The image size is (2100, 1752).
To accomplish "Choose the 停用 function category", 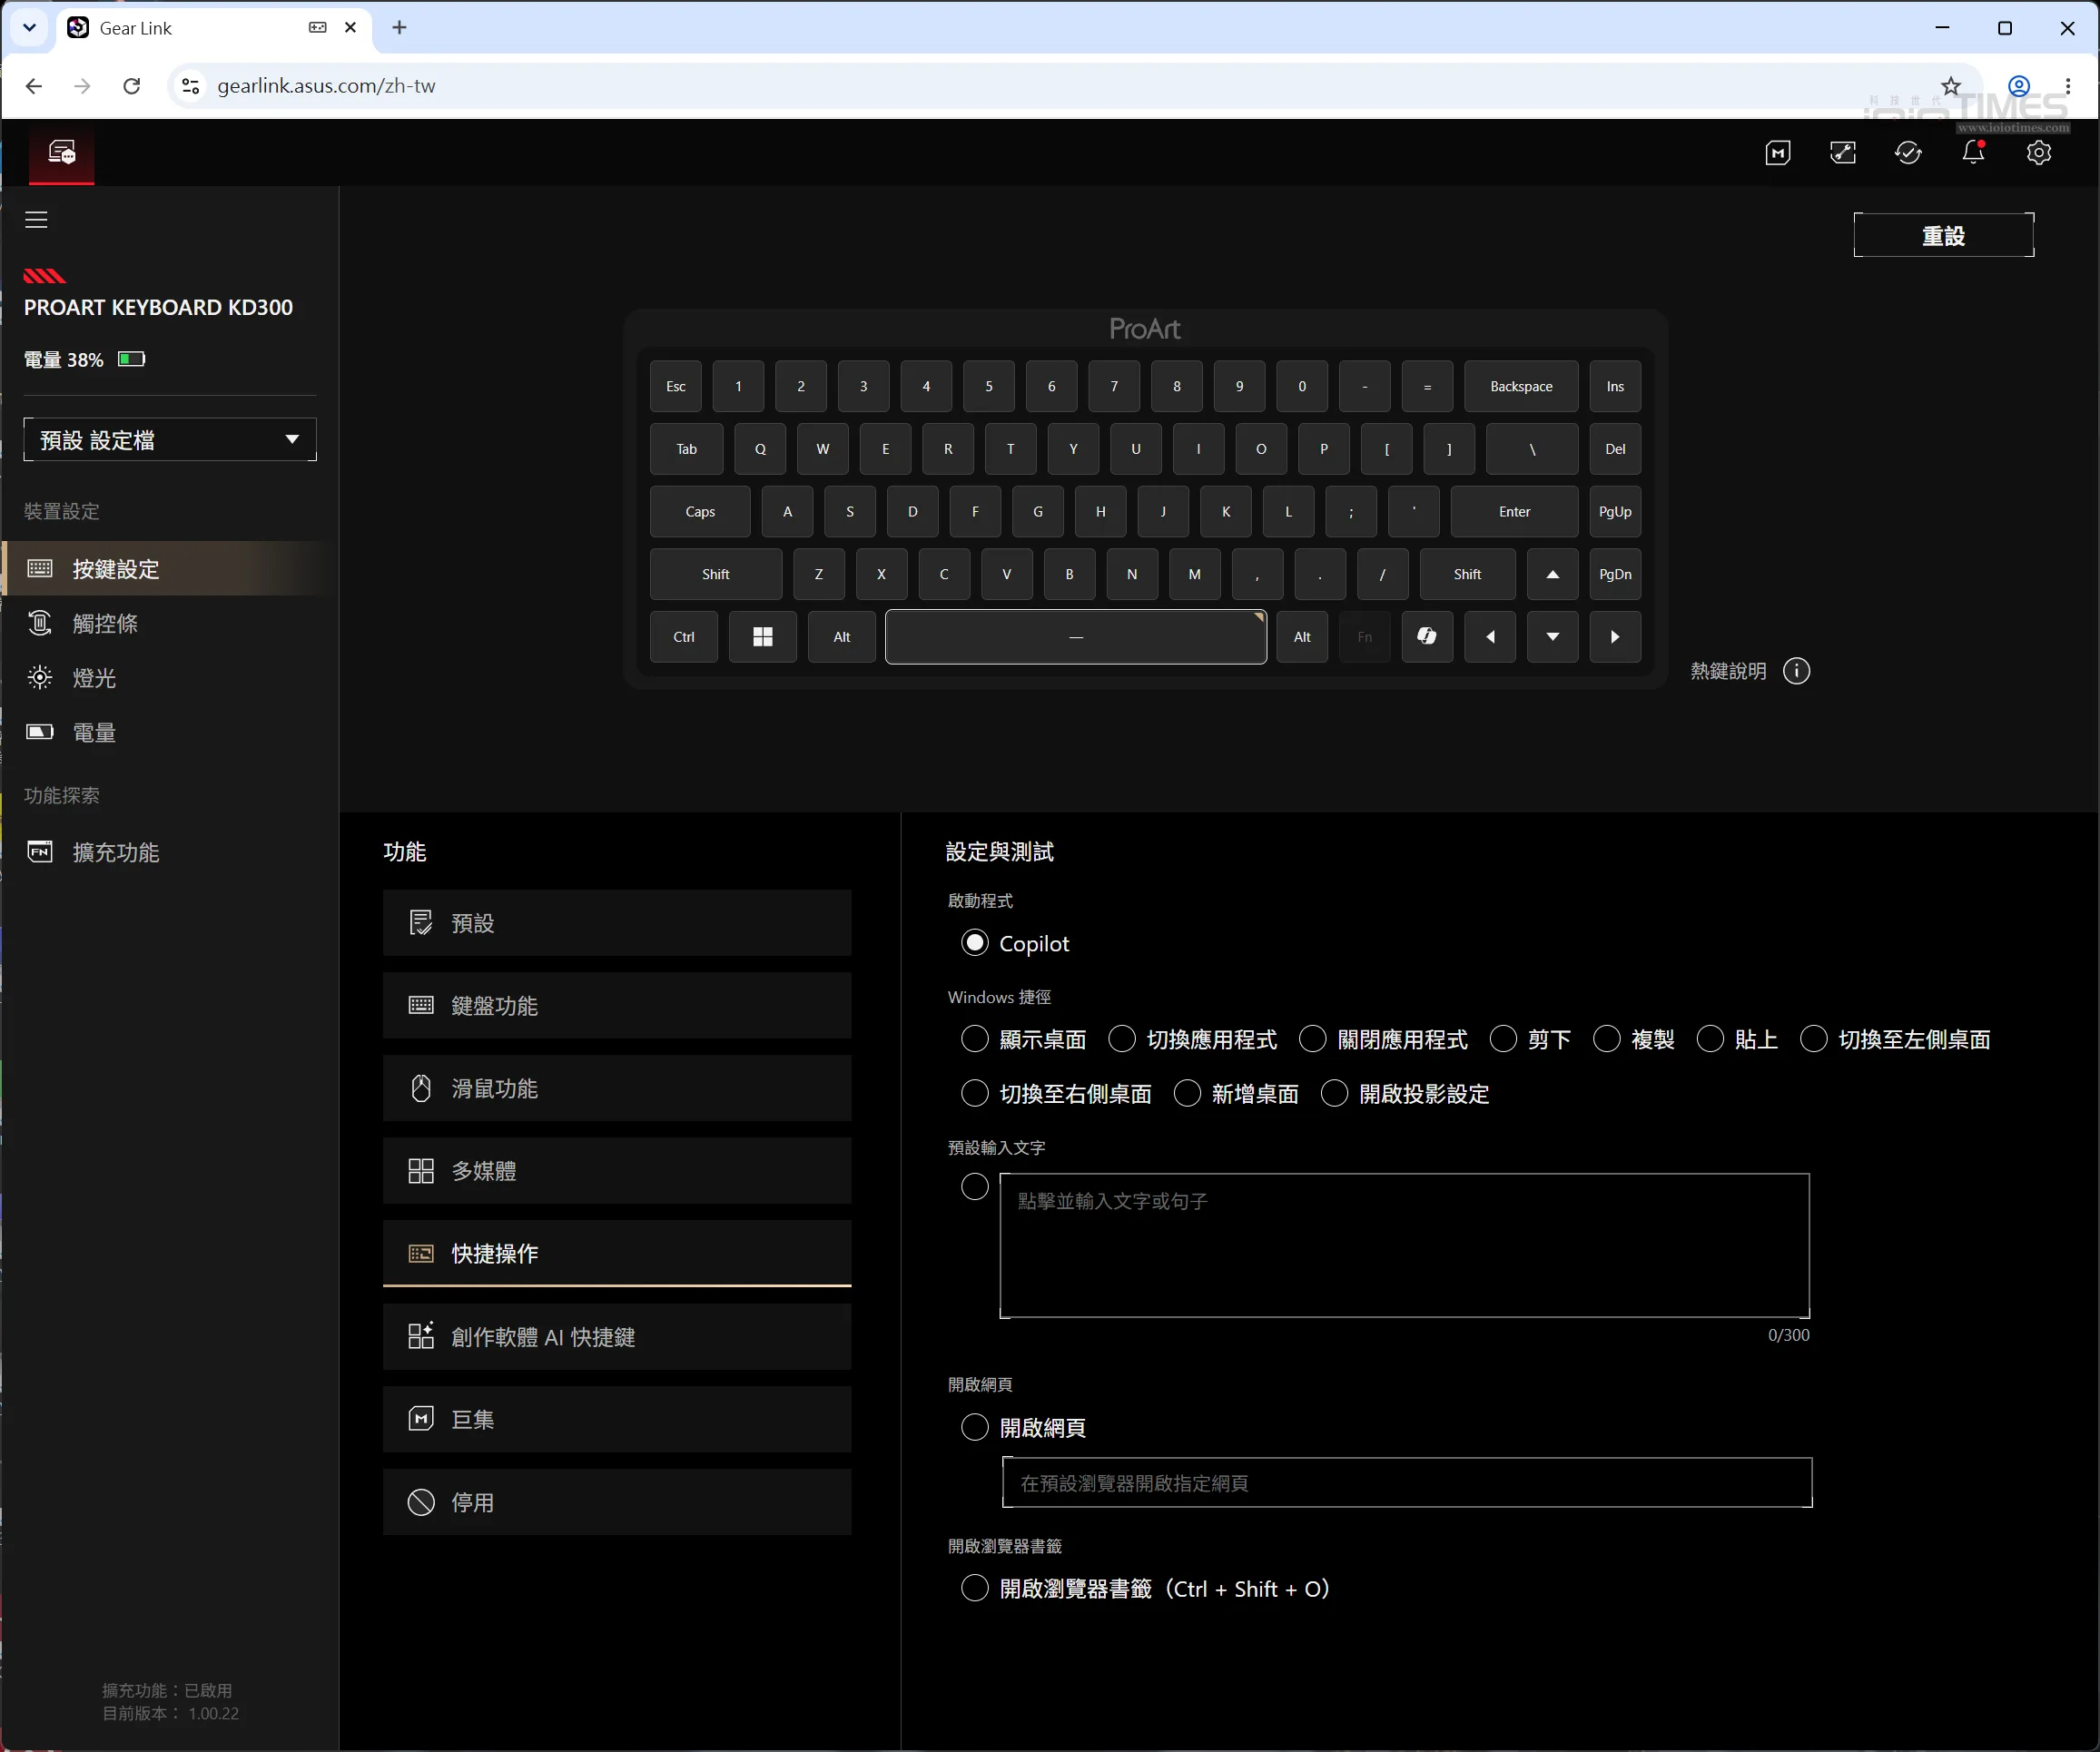I will point(617,1502).
